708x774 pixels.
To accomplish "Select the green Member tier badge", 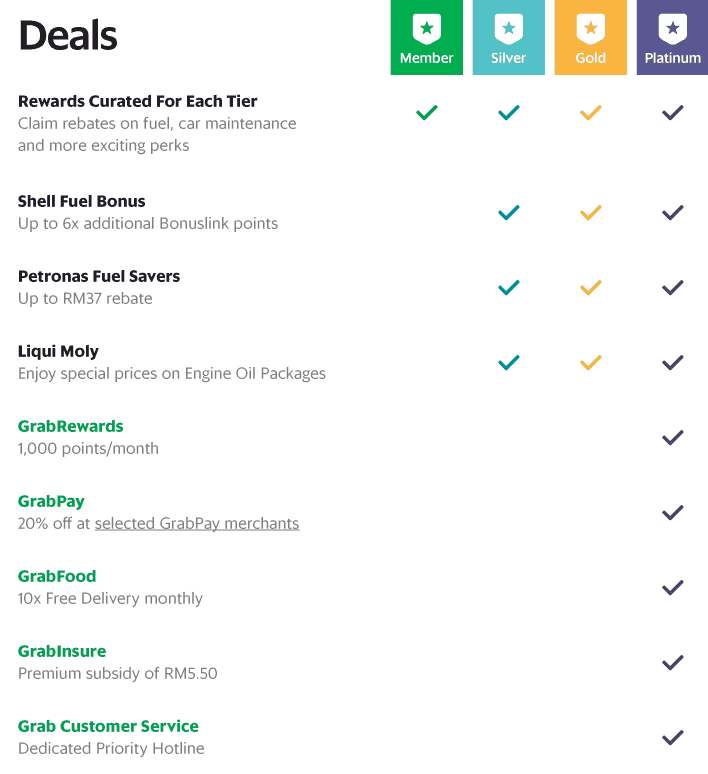I will pyautogui.click(x=427, y=38).
